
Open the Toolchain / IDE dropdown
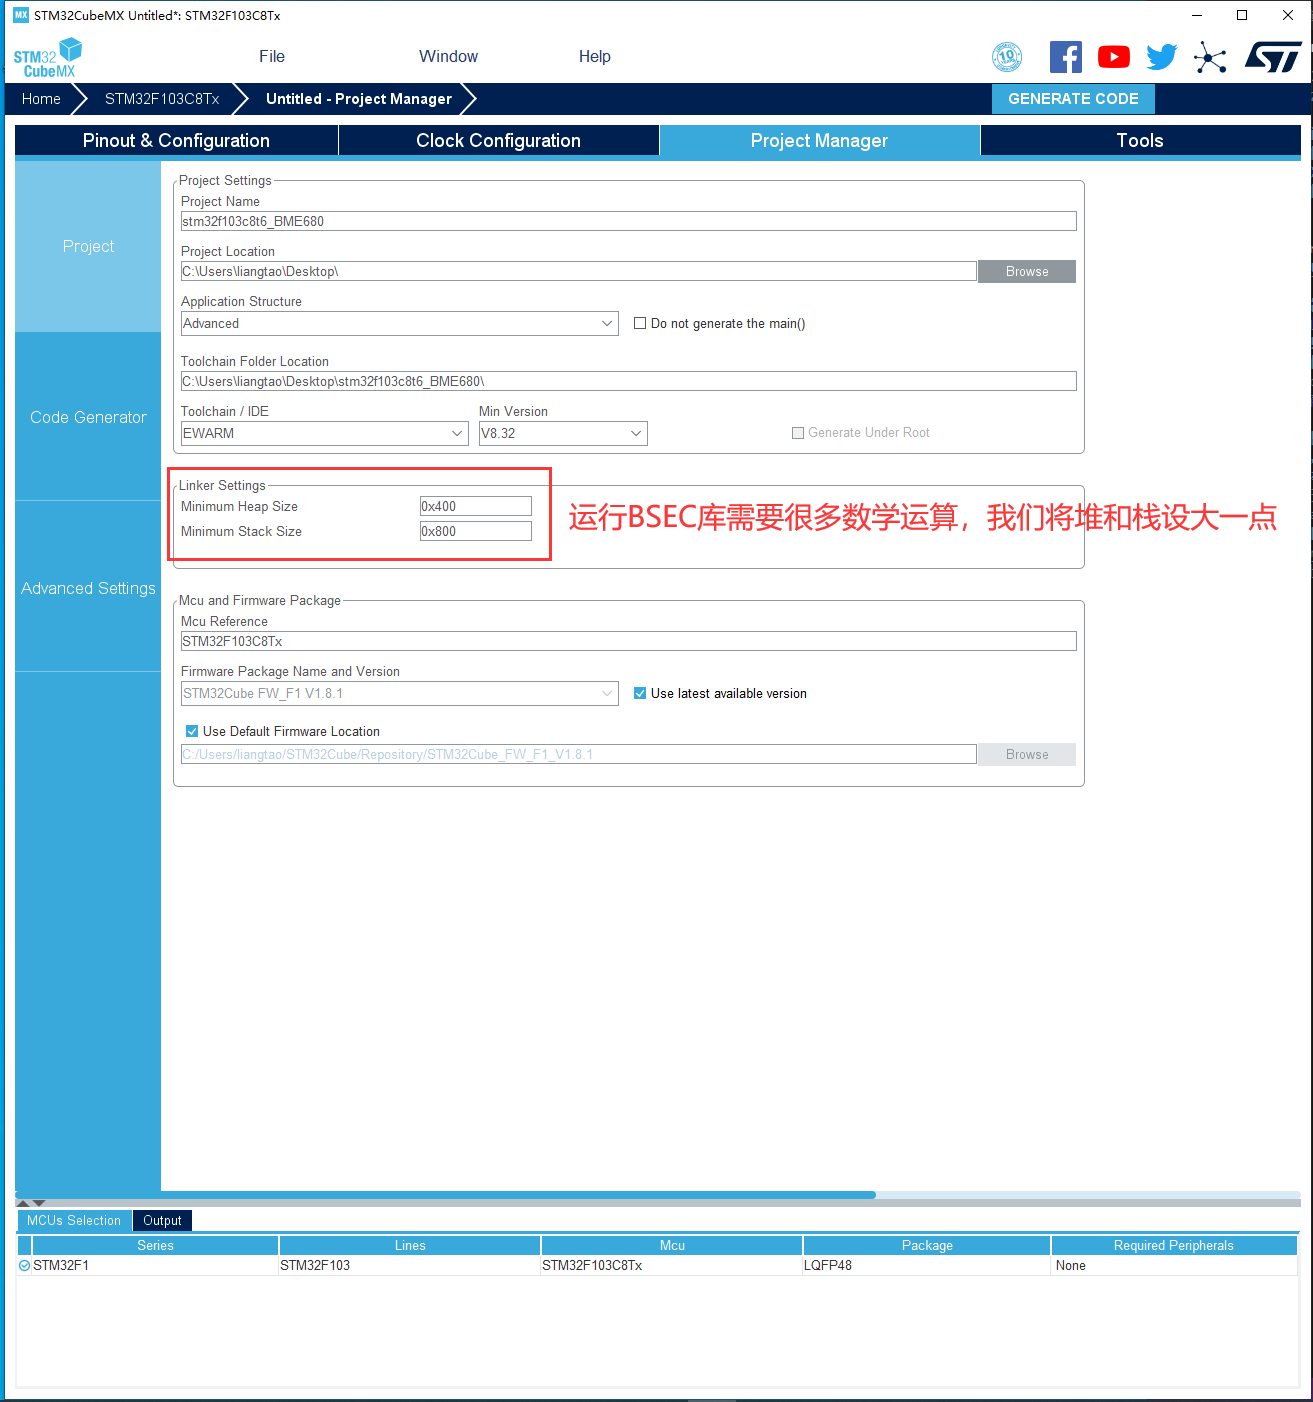pyautogui.click(x=457, y=433)
